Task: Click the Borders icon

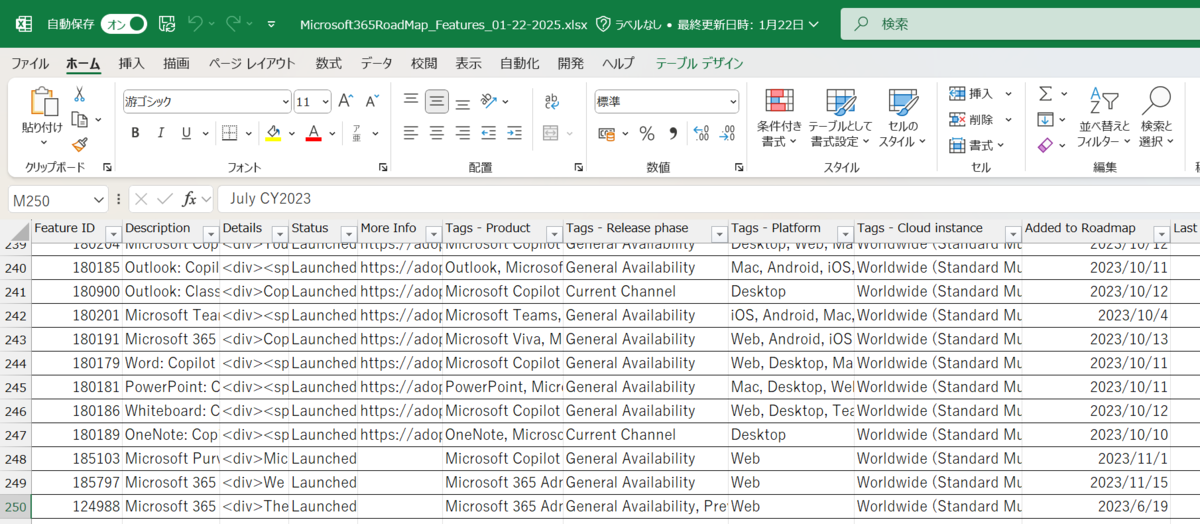Action: click(229, 133)
